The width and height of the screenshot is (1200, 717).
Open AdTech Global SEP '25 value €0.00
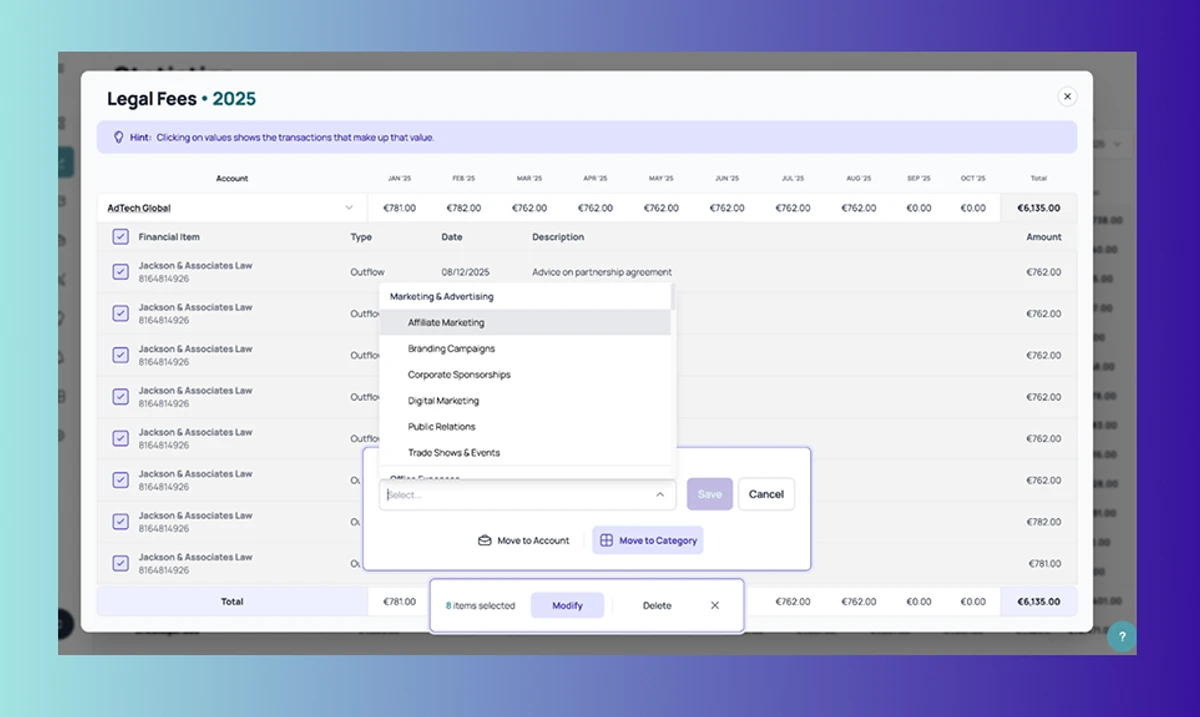click(x=918, y=208)
